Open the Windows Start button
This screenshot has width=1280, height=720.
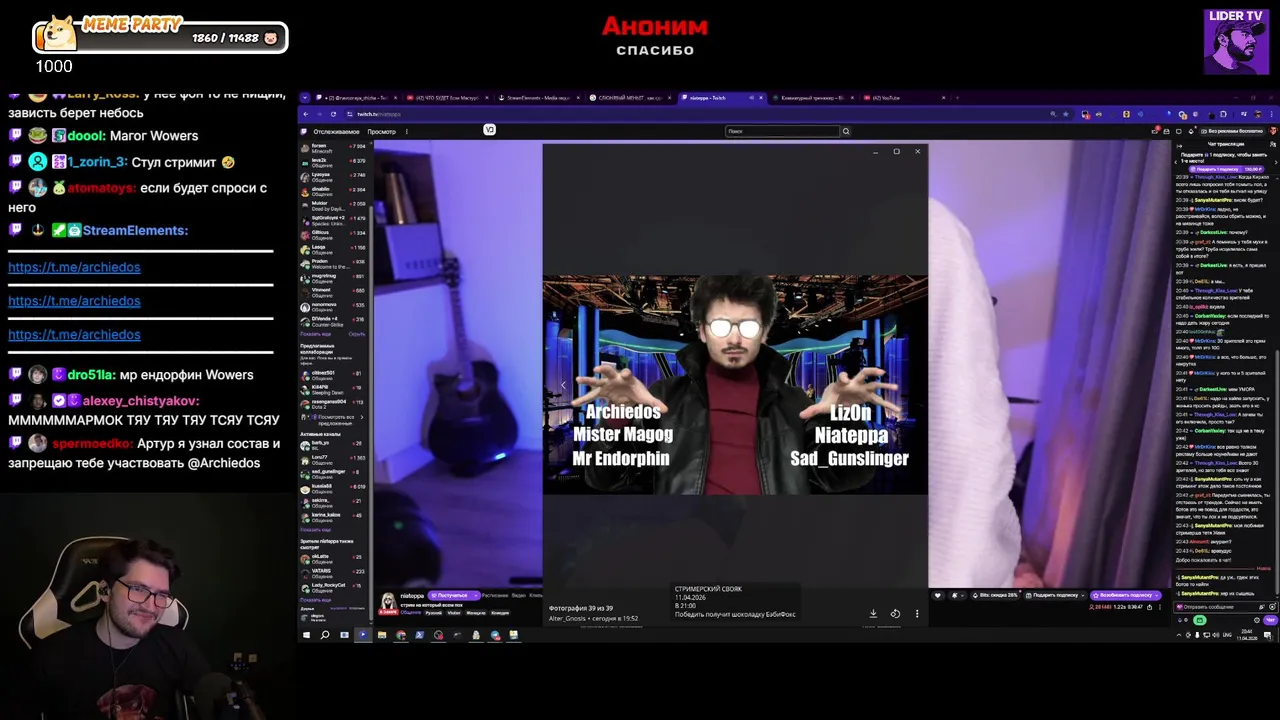point(306,635)
